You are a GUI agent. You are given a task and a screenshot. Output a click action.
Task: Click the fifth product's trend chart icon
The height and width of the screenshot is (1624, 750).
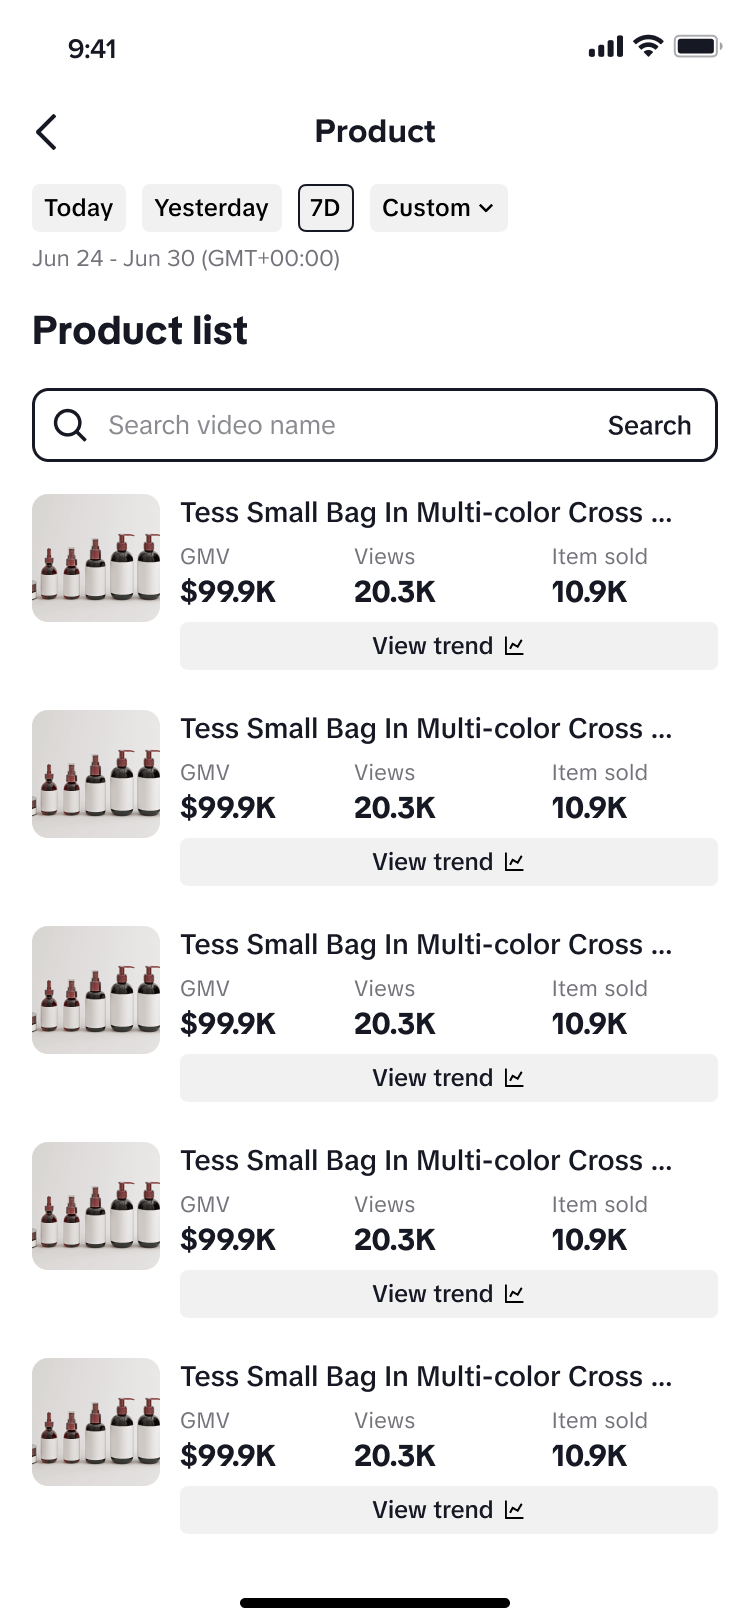[514, 1510]
